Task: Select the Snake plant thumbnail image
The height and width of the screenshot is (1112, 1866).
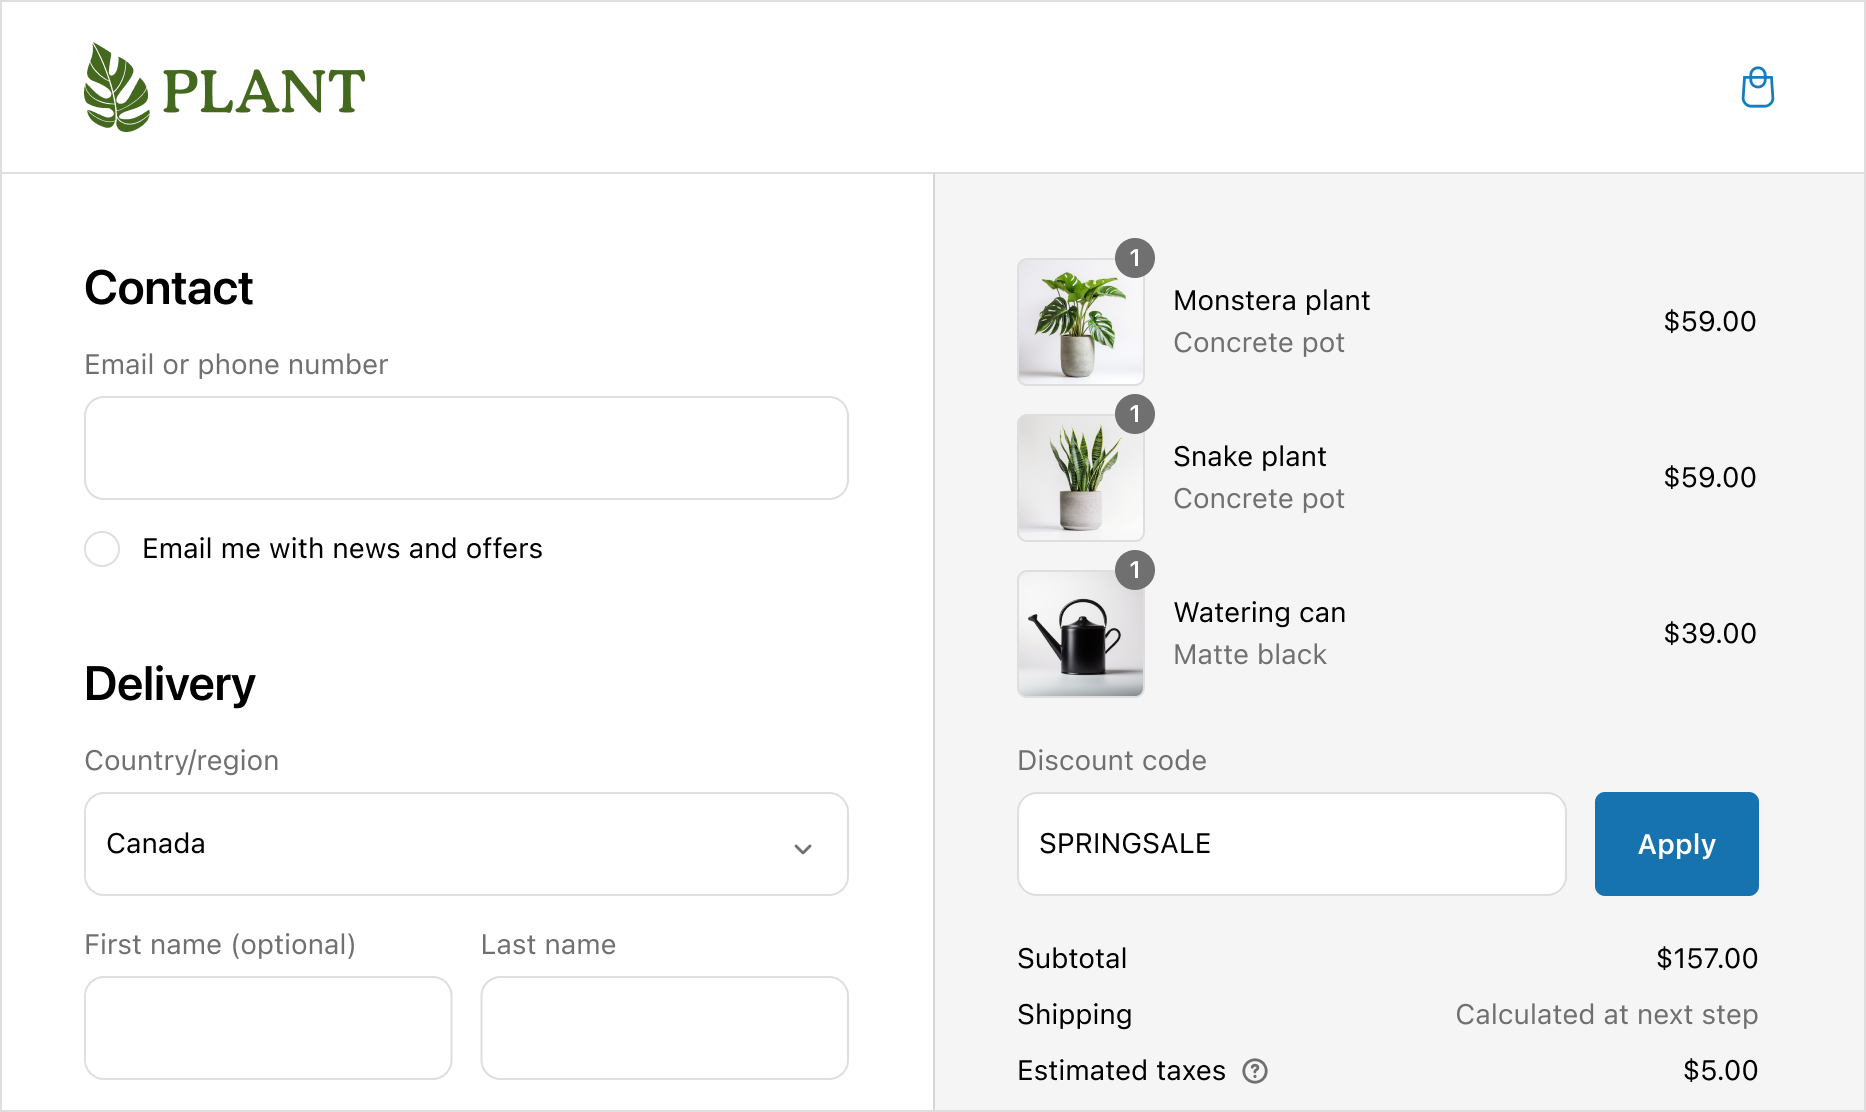Action: pos(1080,478)
